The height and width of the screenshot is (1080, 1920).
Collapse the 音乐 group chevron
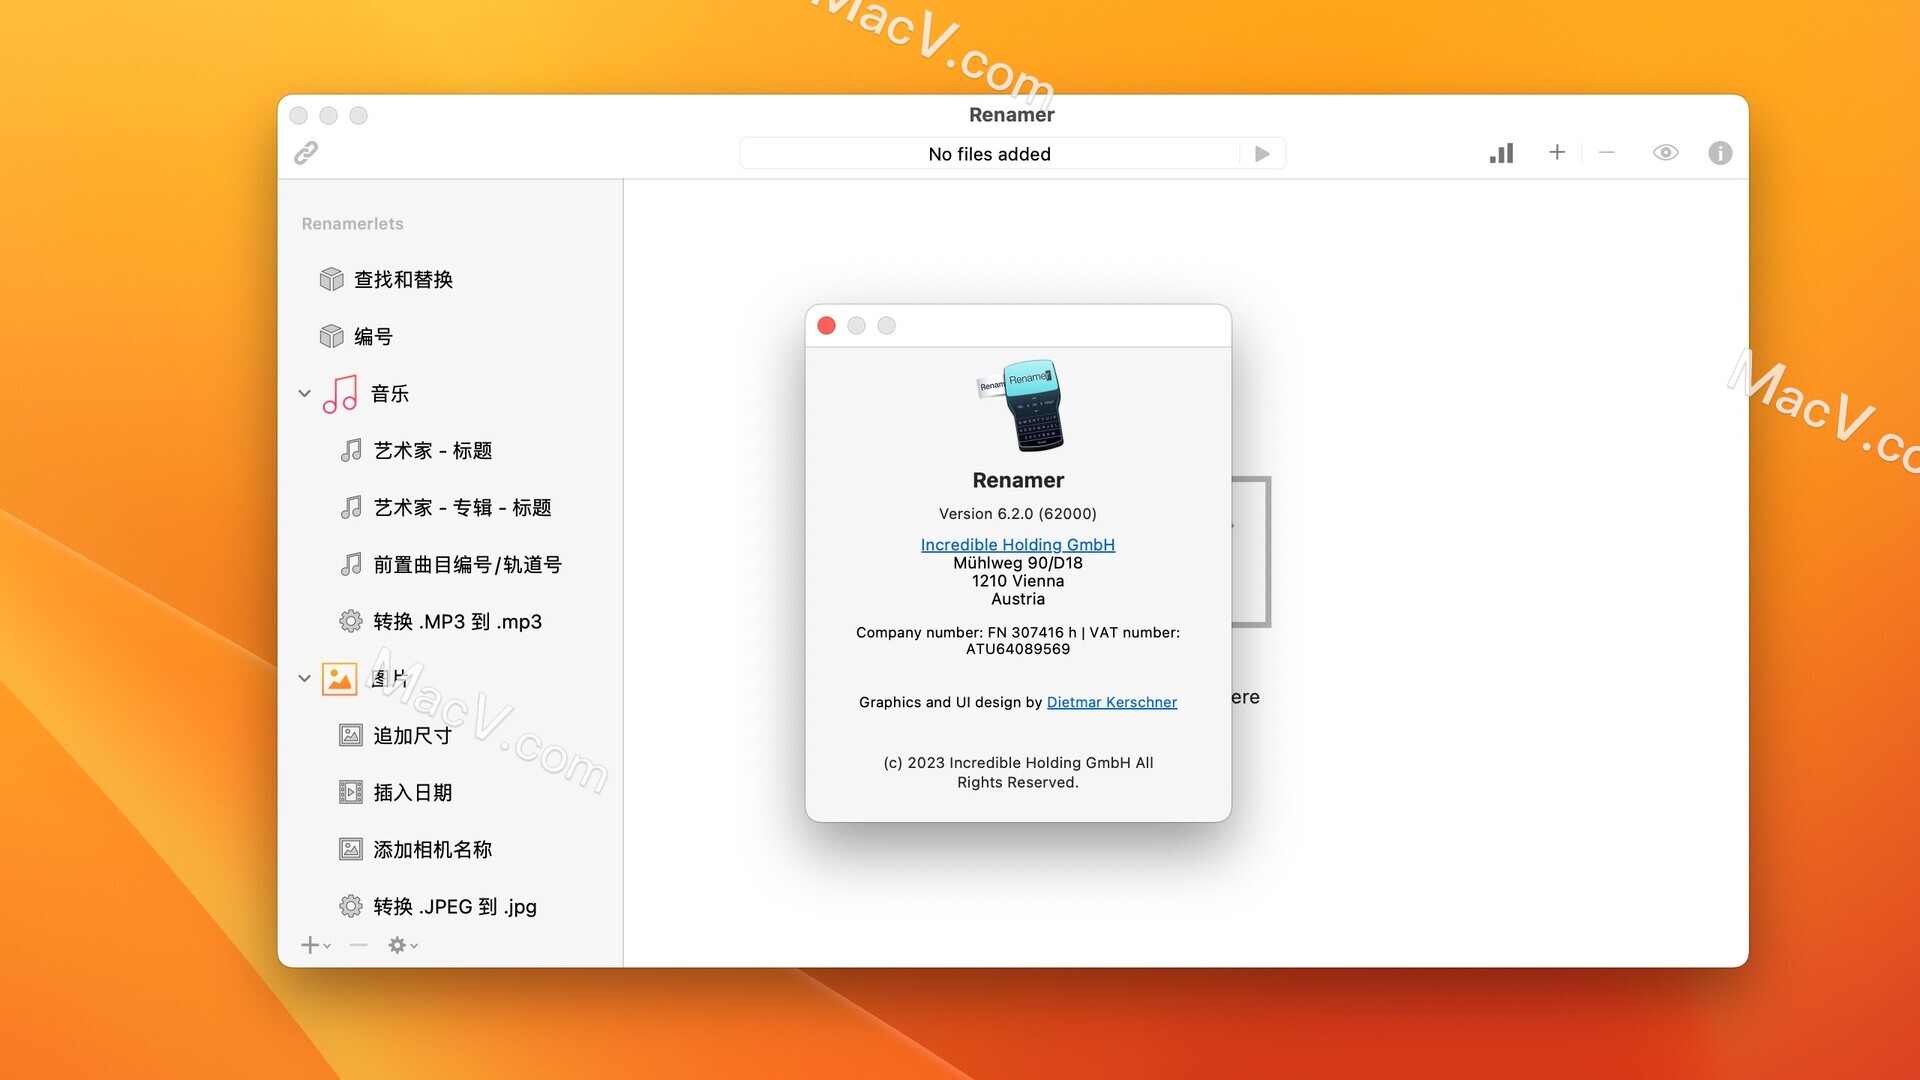(304, 394)
